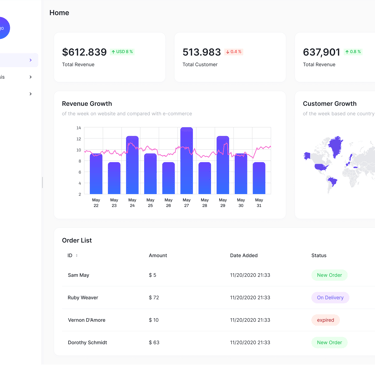Open the Ruby Weaver order row

[x=218, y=298]
